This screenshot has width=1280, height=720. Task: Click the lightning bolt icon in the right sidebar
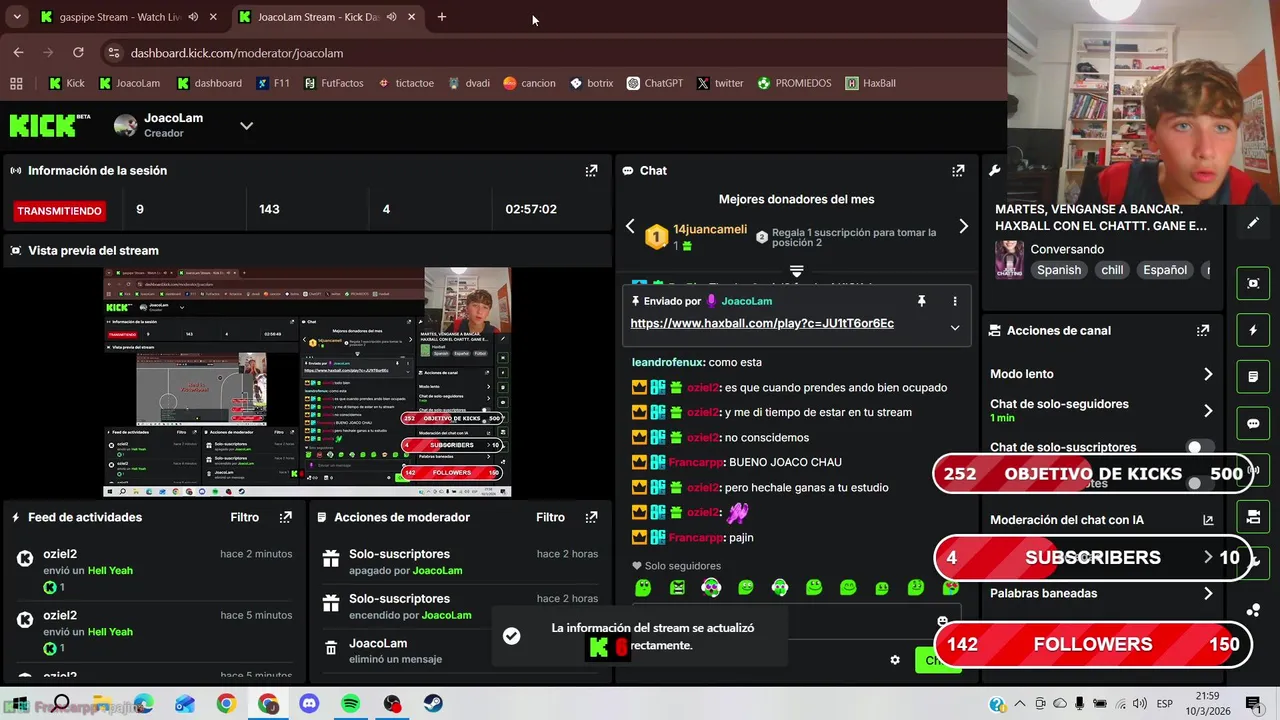(x=1253, y=330)
